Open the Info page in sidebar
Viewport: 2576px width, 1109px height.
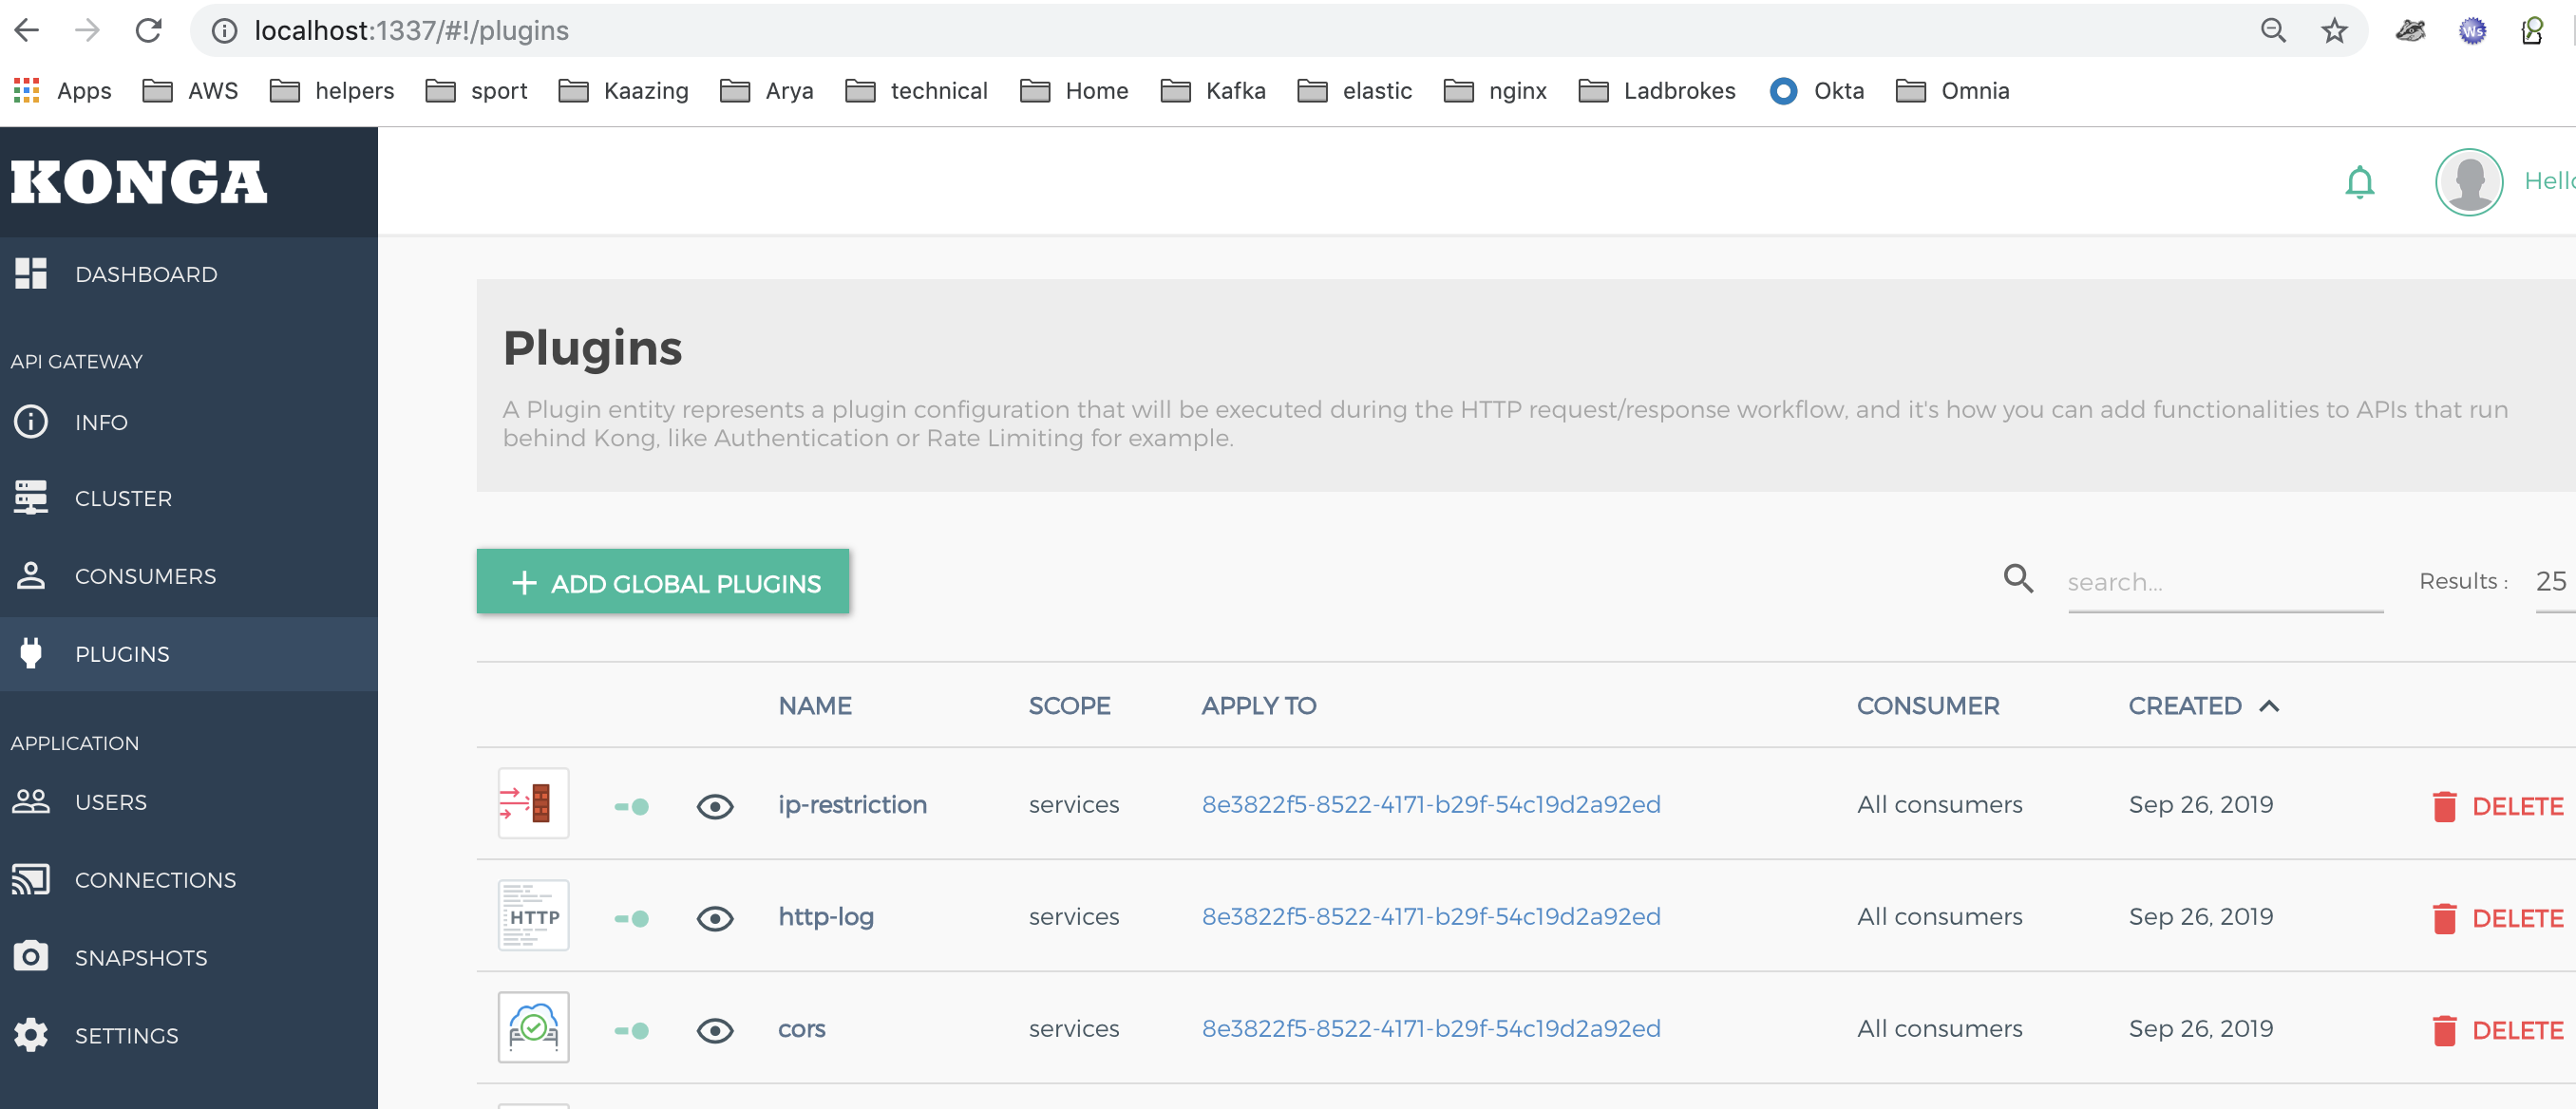[x=189, y=422]
